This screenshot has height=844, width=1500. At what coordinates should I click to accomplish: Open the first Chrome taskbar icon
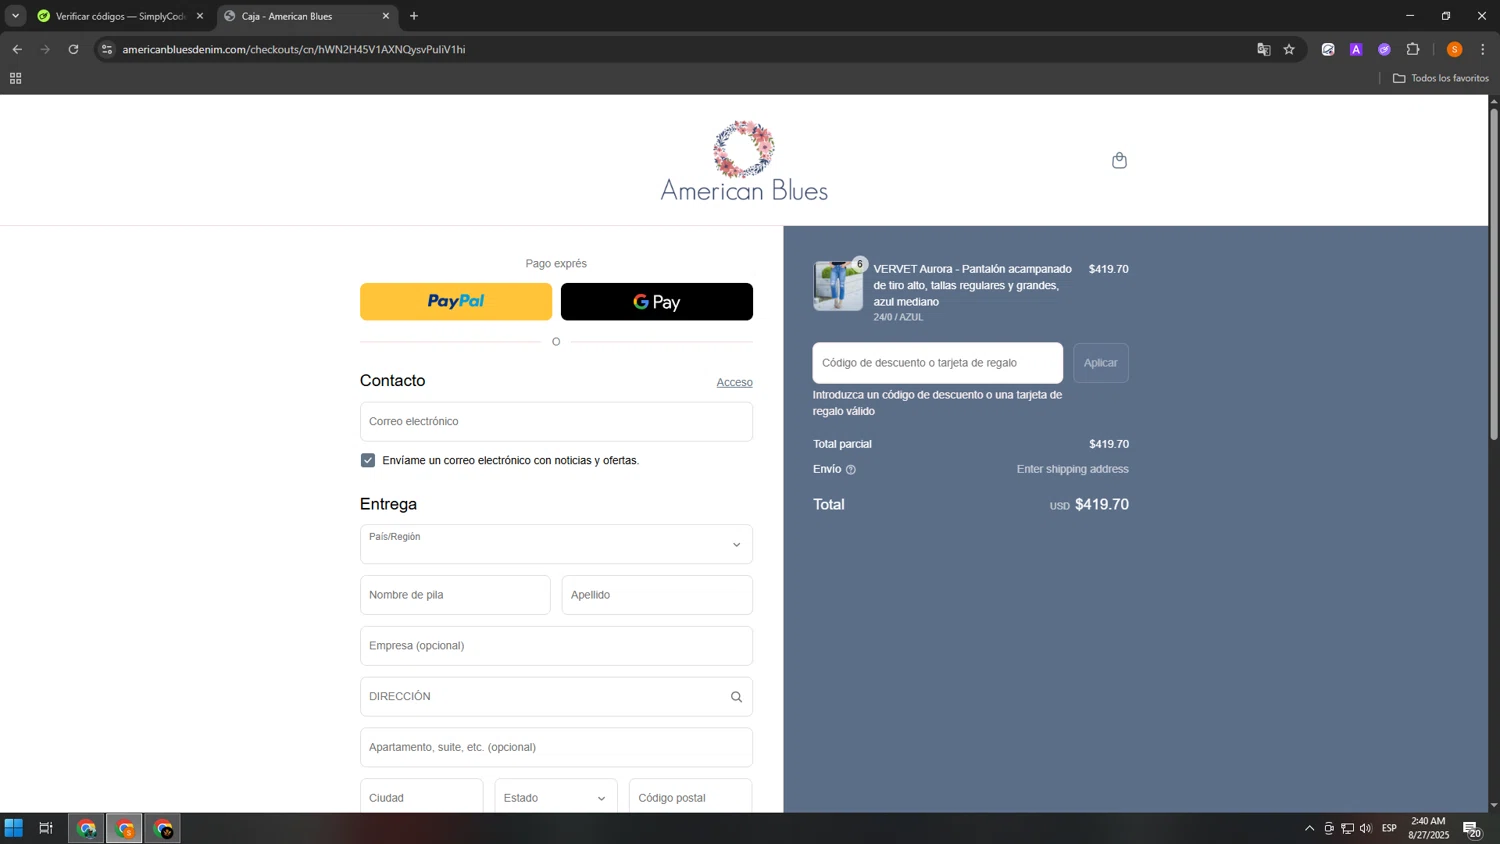pyautogui.click(x=86, y=828)
